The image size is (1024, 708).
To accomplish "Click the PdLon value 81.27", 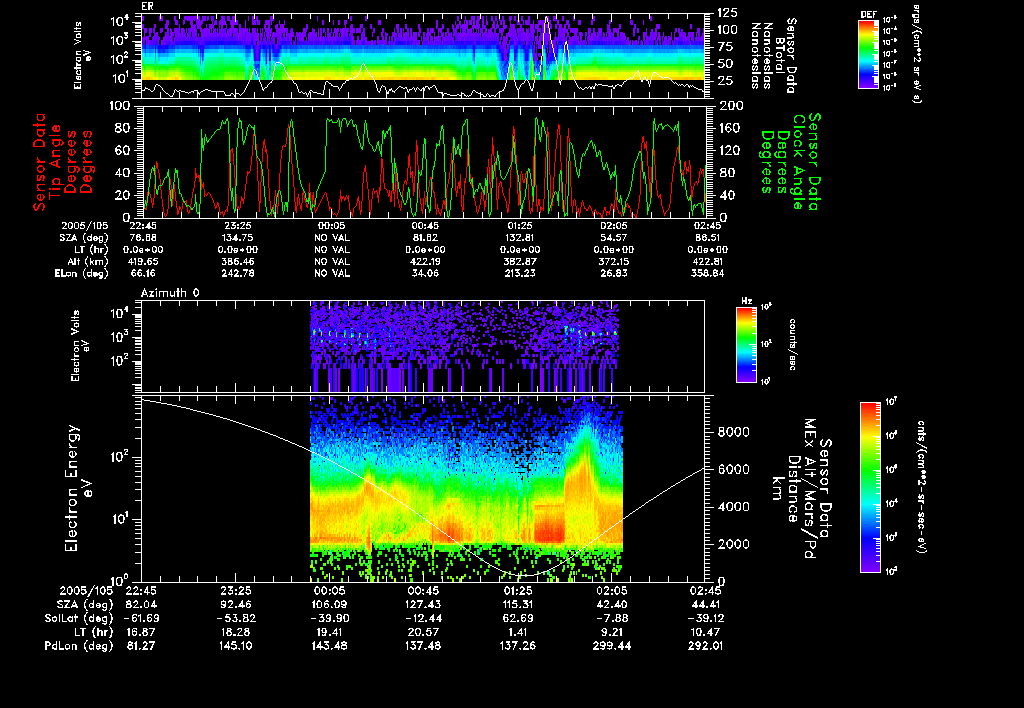I will pos(142,646).
